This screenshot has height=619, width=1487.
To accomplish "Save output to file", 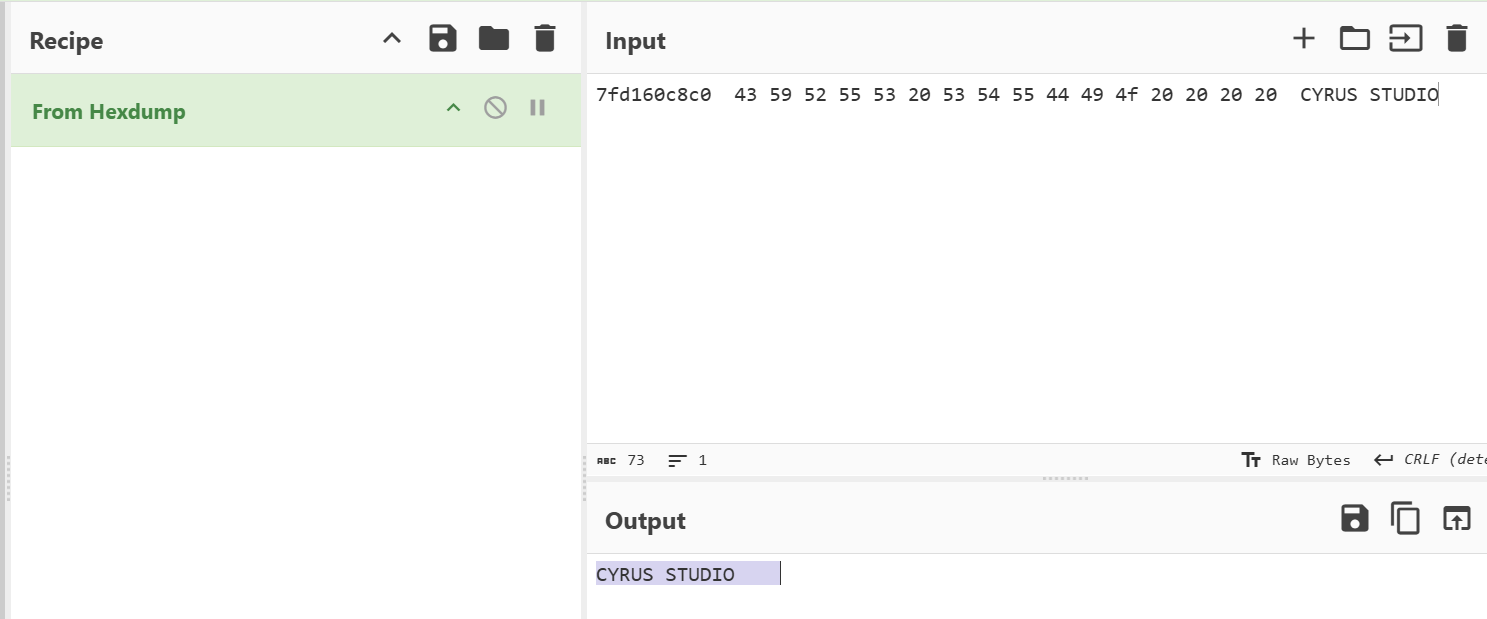I will 1354,518.
